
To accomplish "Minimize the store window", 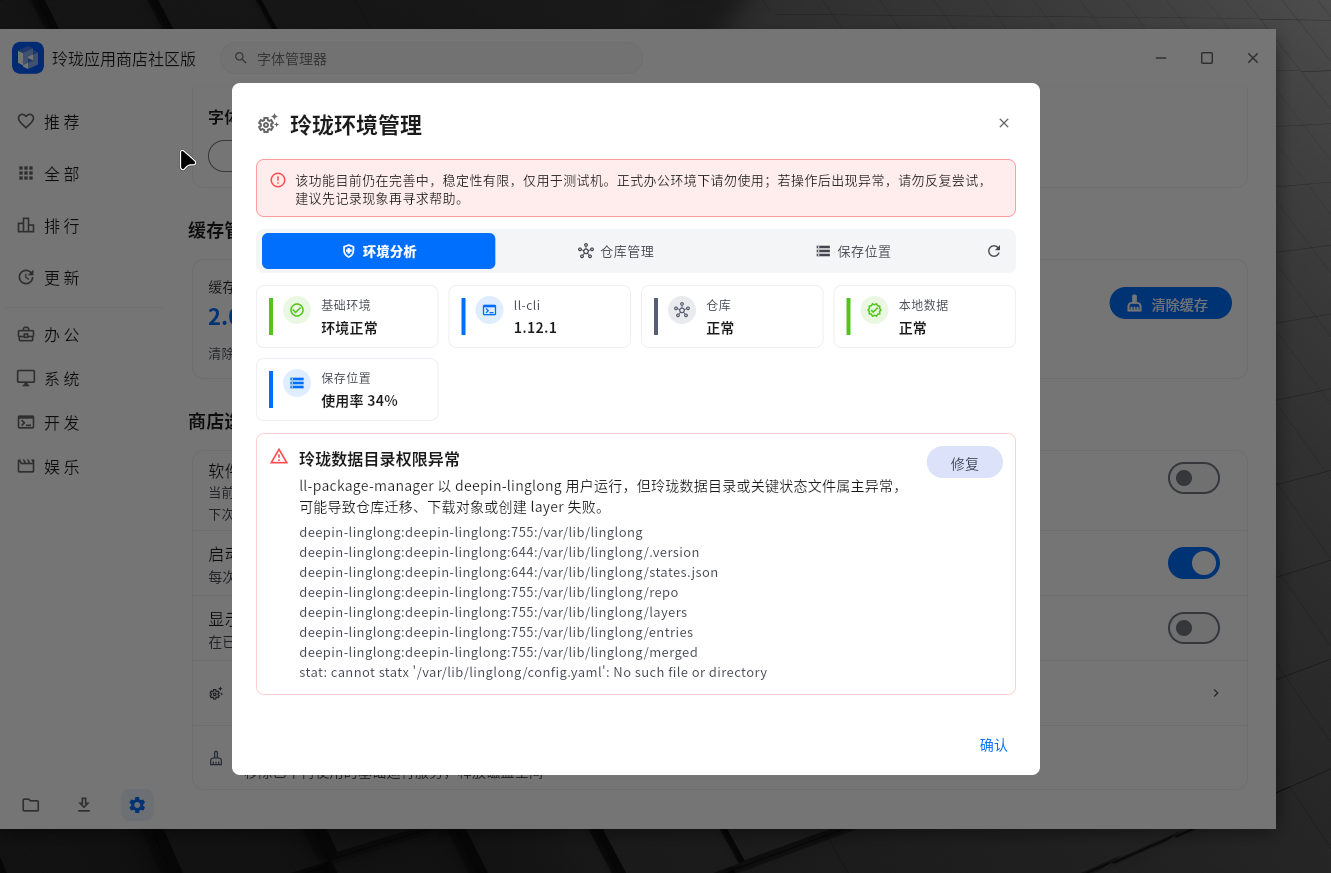I will 1161,58.
